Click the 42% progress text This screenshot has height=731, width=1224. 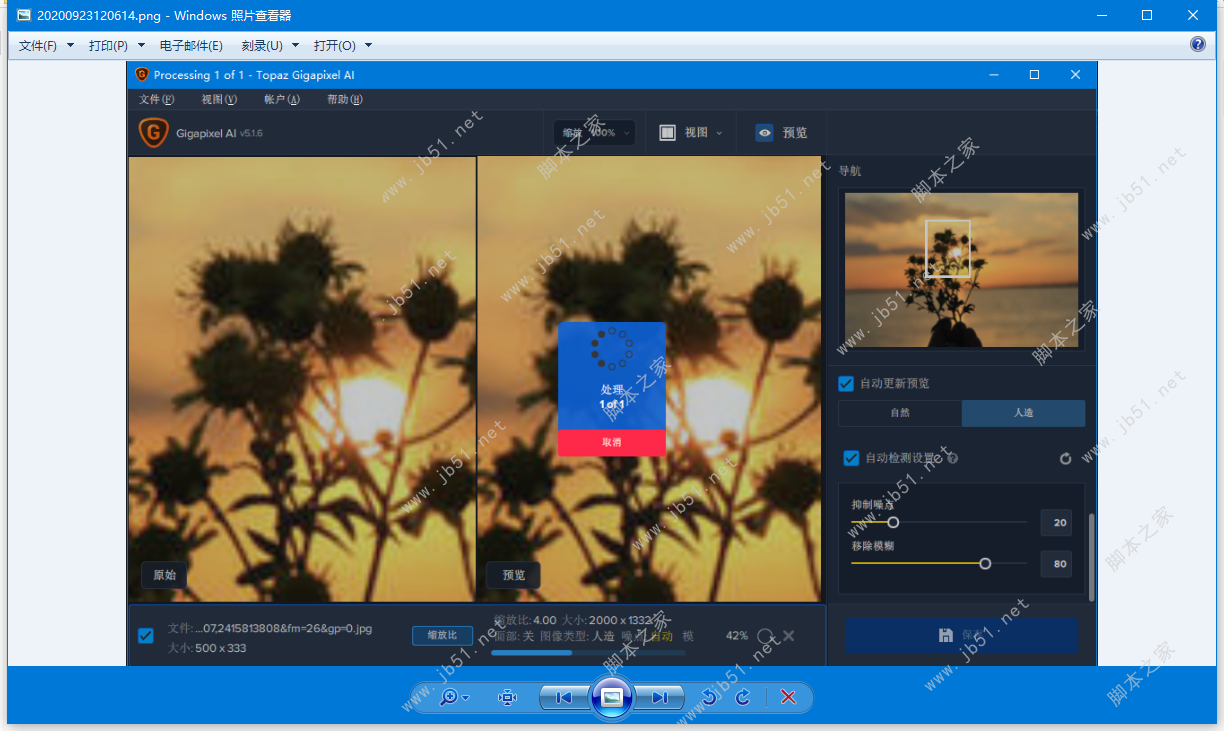[737, 636]
